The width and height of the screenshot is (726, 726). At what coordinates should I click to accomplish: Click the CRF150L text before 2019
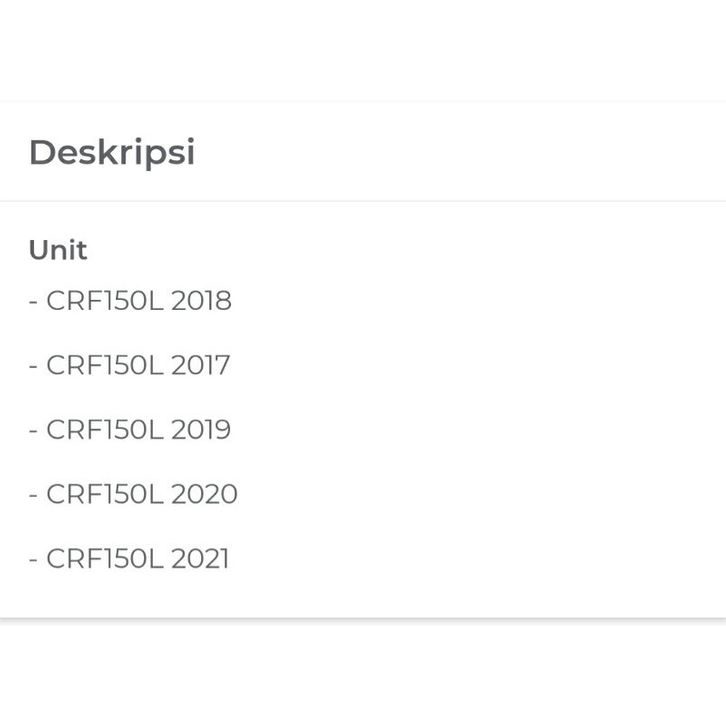point(104,430)
